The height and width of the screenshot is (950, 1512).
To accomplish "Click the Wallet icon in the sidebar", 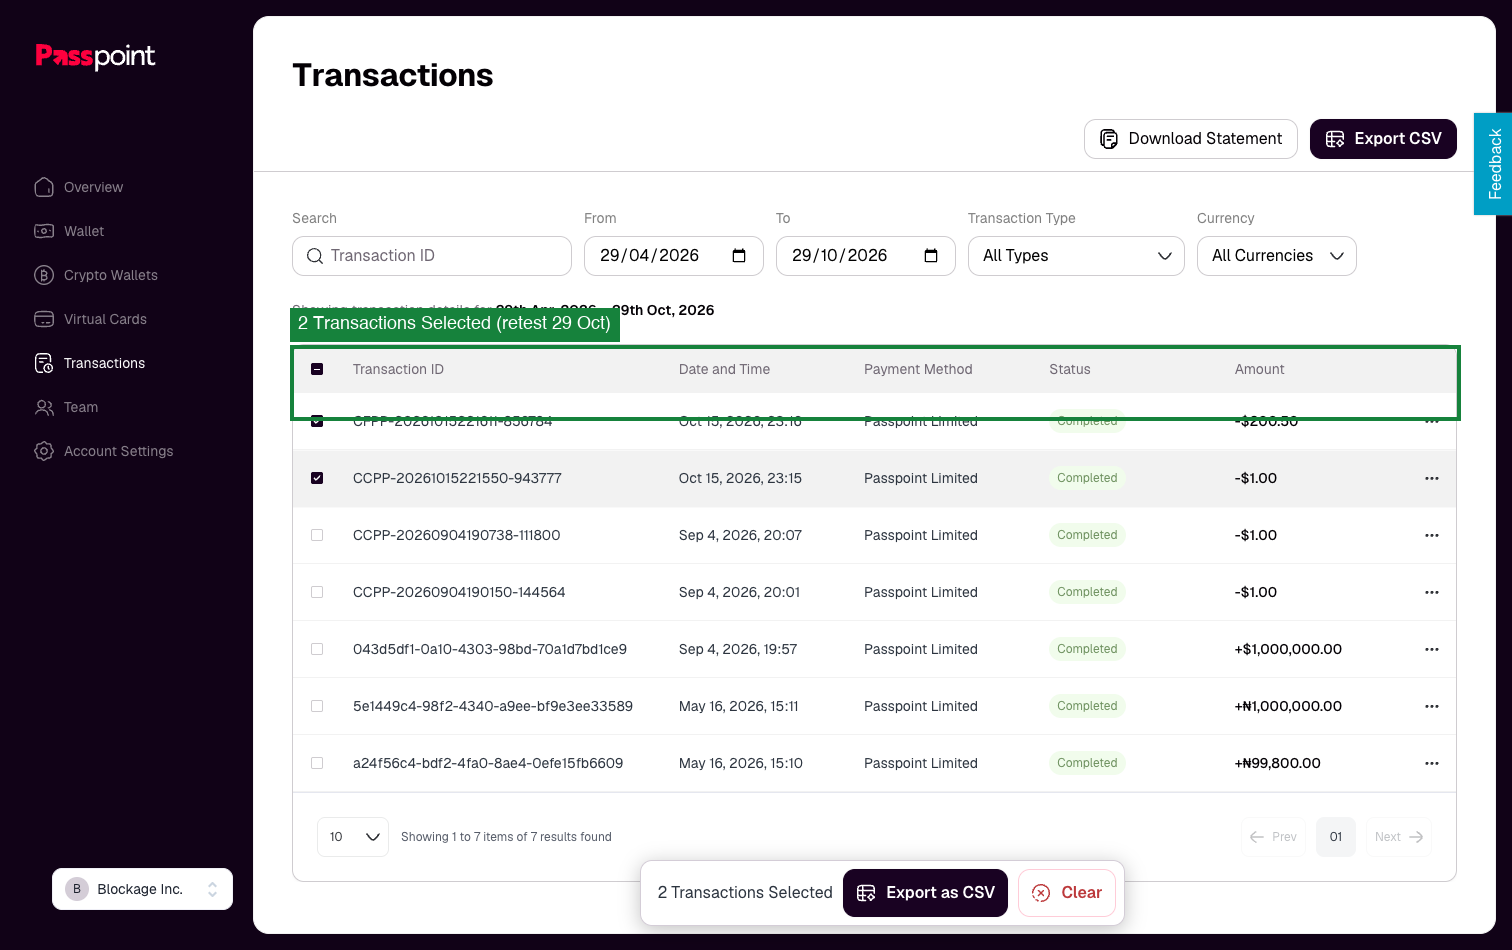I will pos(44,231).
